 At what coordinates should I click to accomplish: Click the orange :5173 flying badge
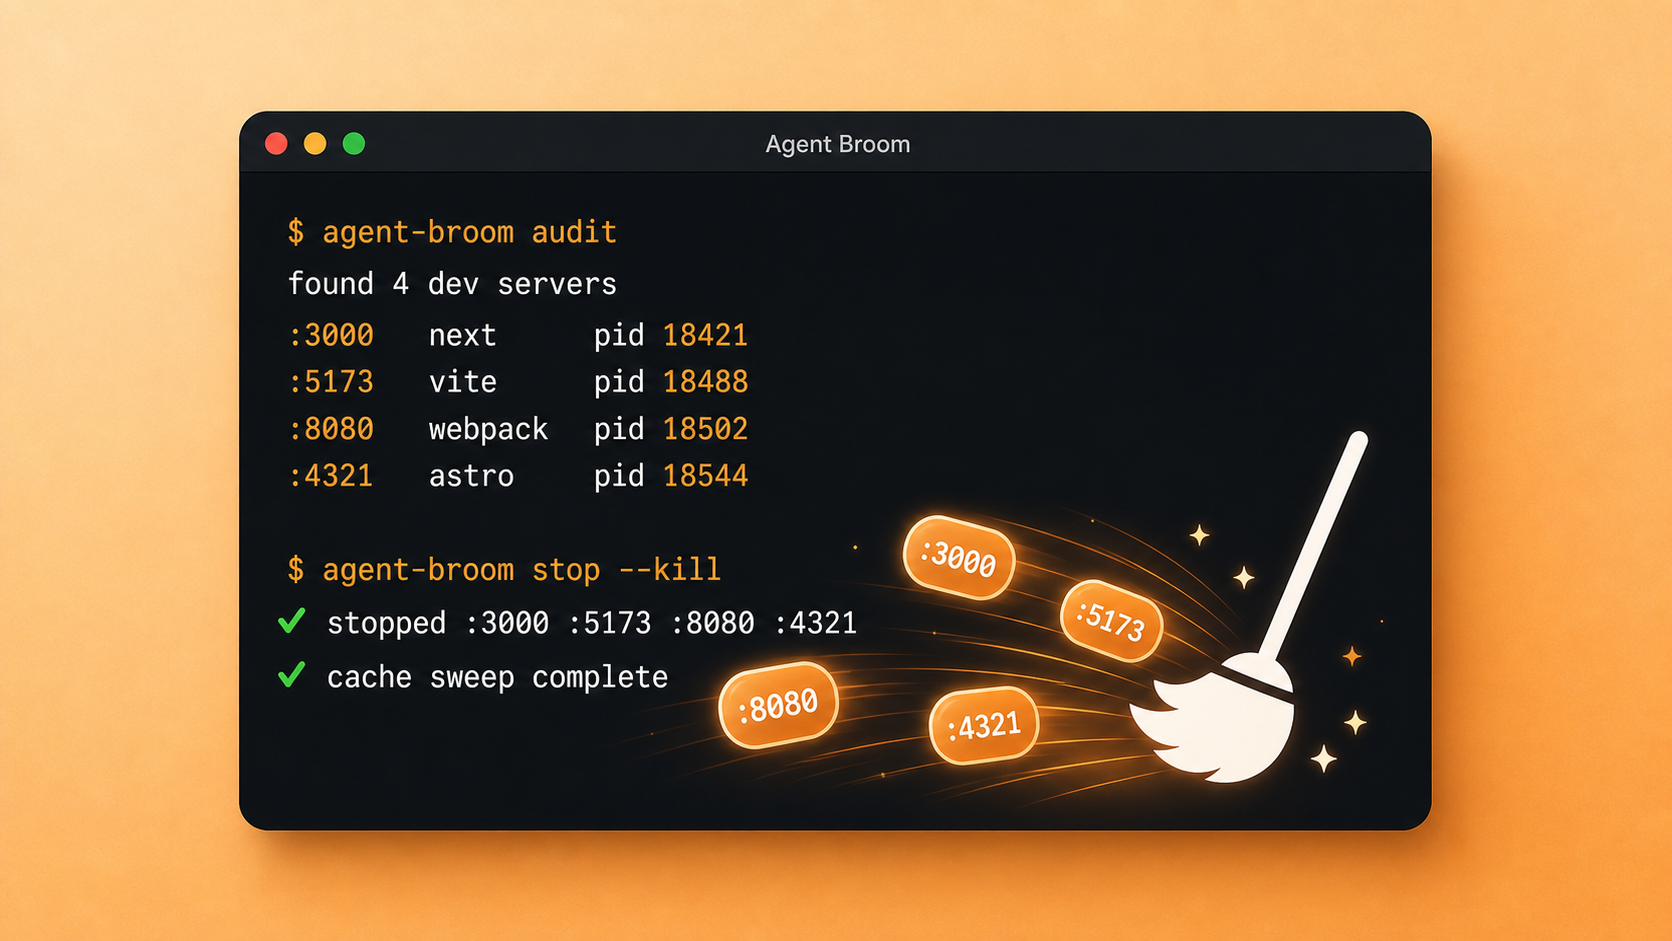tap(1111, 621)
